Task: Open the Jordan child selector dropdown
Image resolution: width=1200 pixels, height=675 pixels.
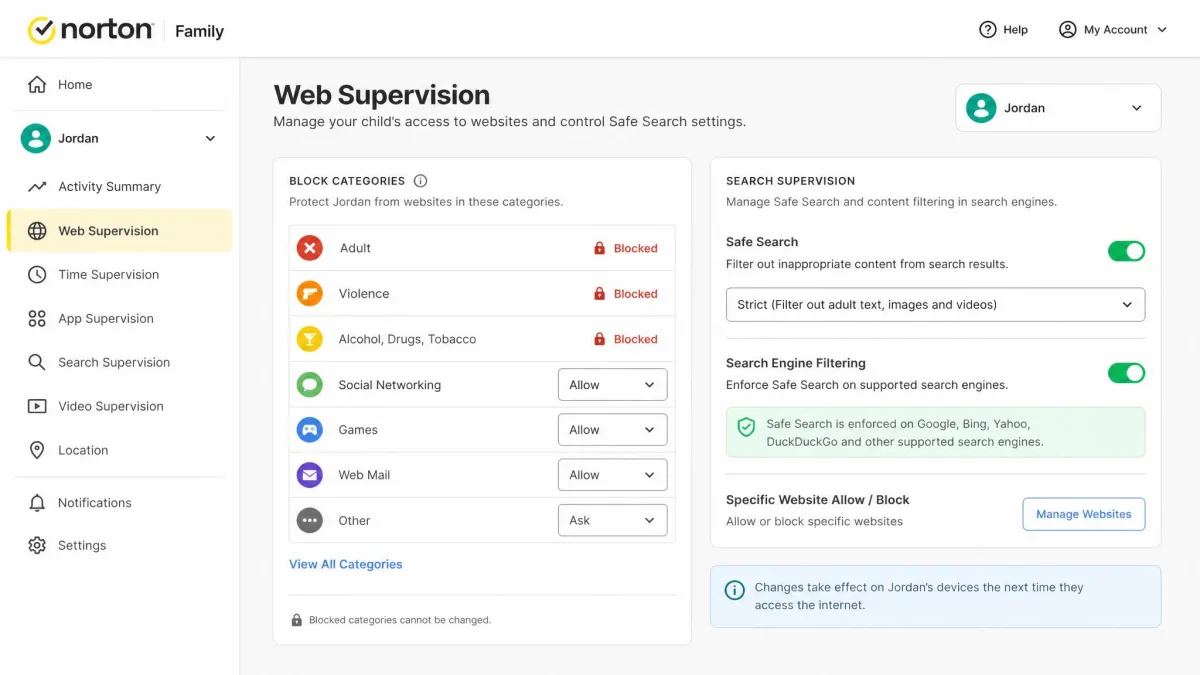Action: pyautogui.click(x=1058, y=108)
